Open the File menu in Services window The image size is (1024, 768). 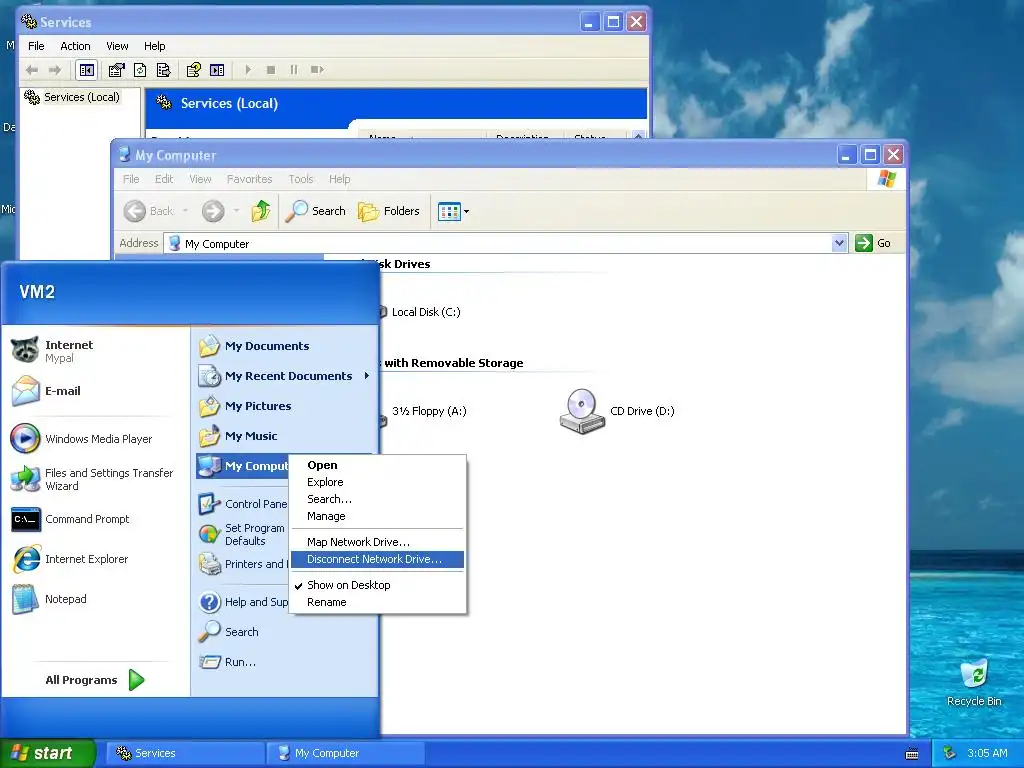pyautogui.click(x=36, y=46)
